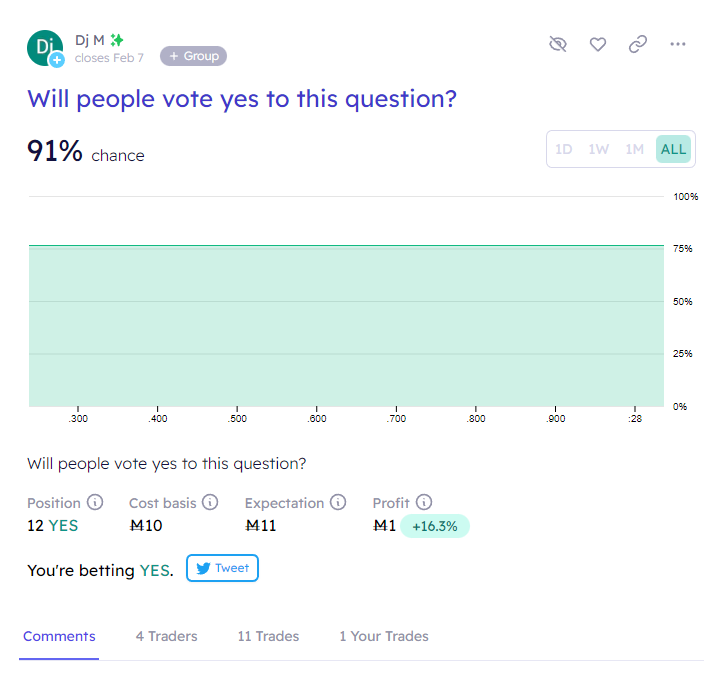The width and height of the screenshot is (726, 674).
Task: Click the market title link
Action: [x=242, y=99]
